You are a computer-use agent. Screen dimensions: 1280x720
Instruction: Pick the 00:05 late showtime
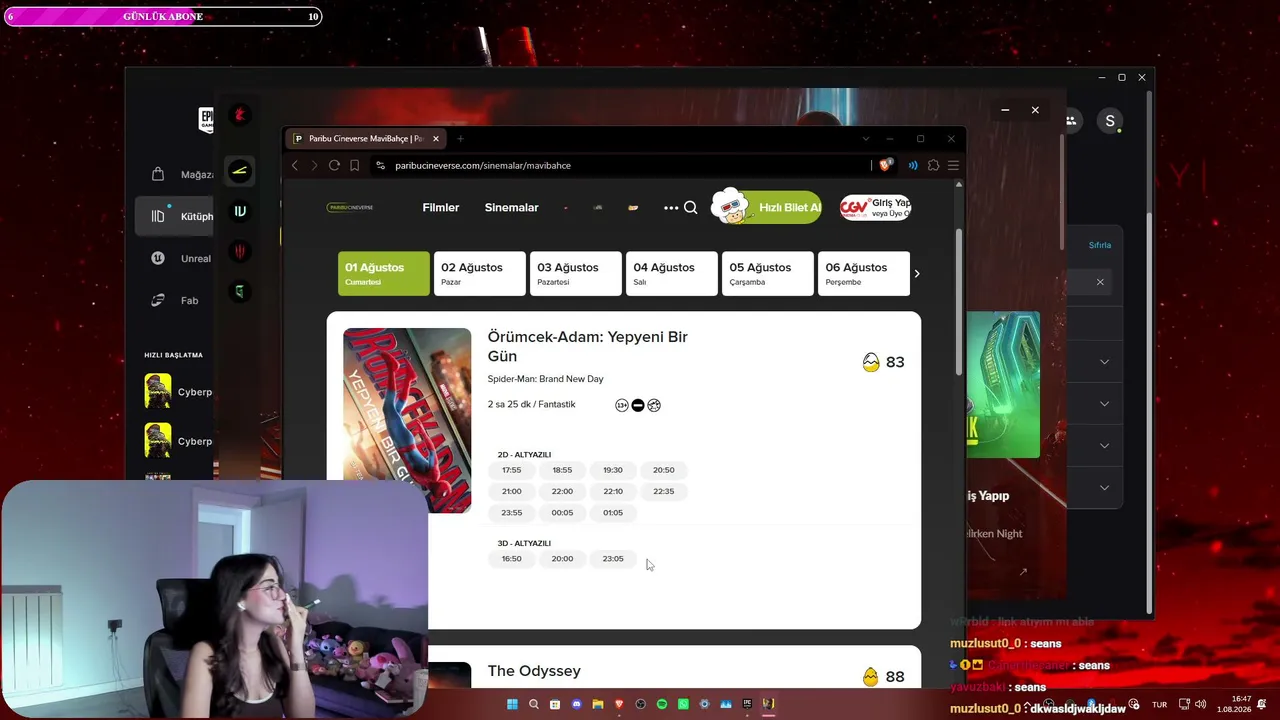562,513
